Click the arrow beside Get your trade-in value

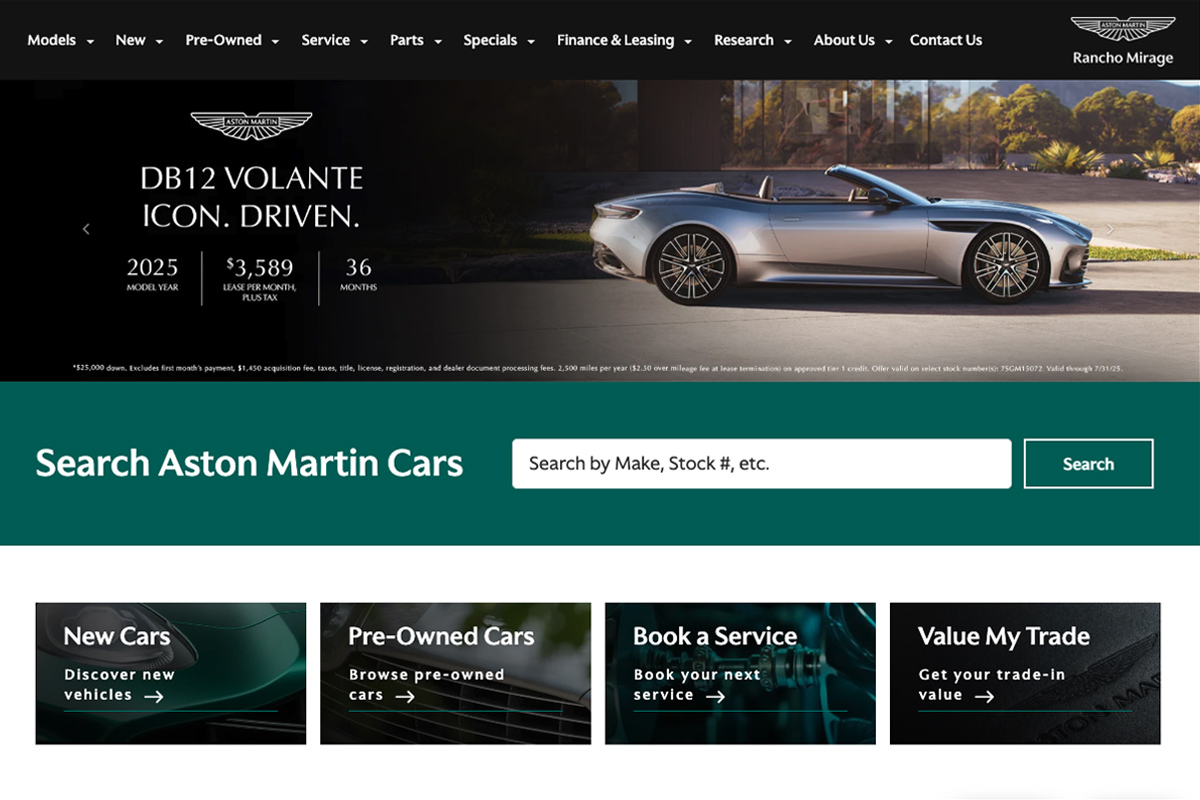[984, 696]
